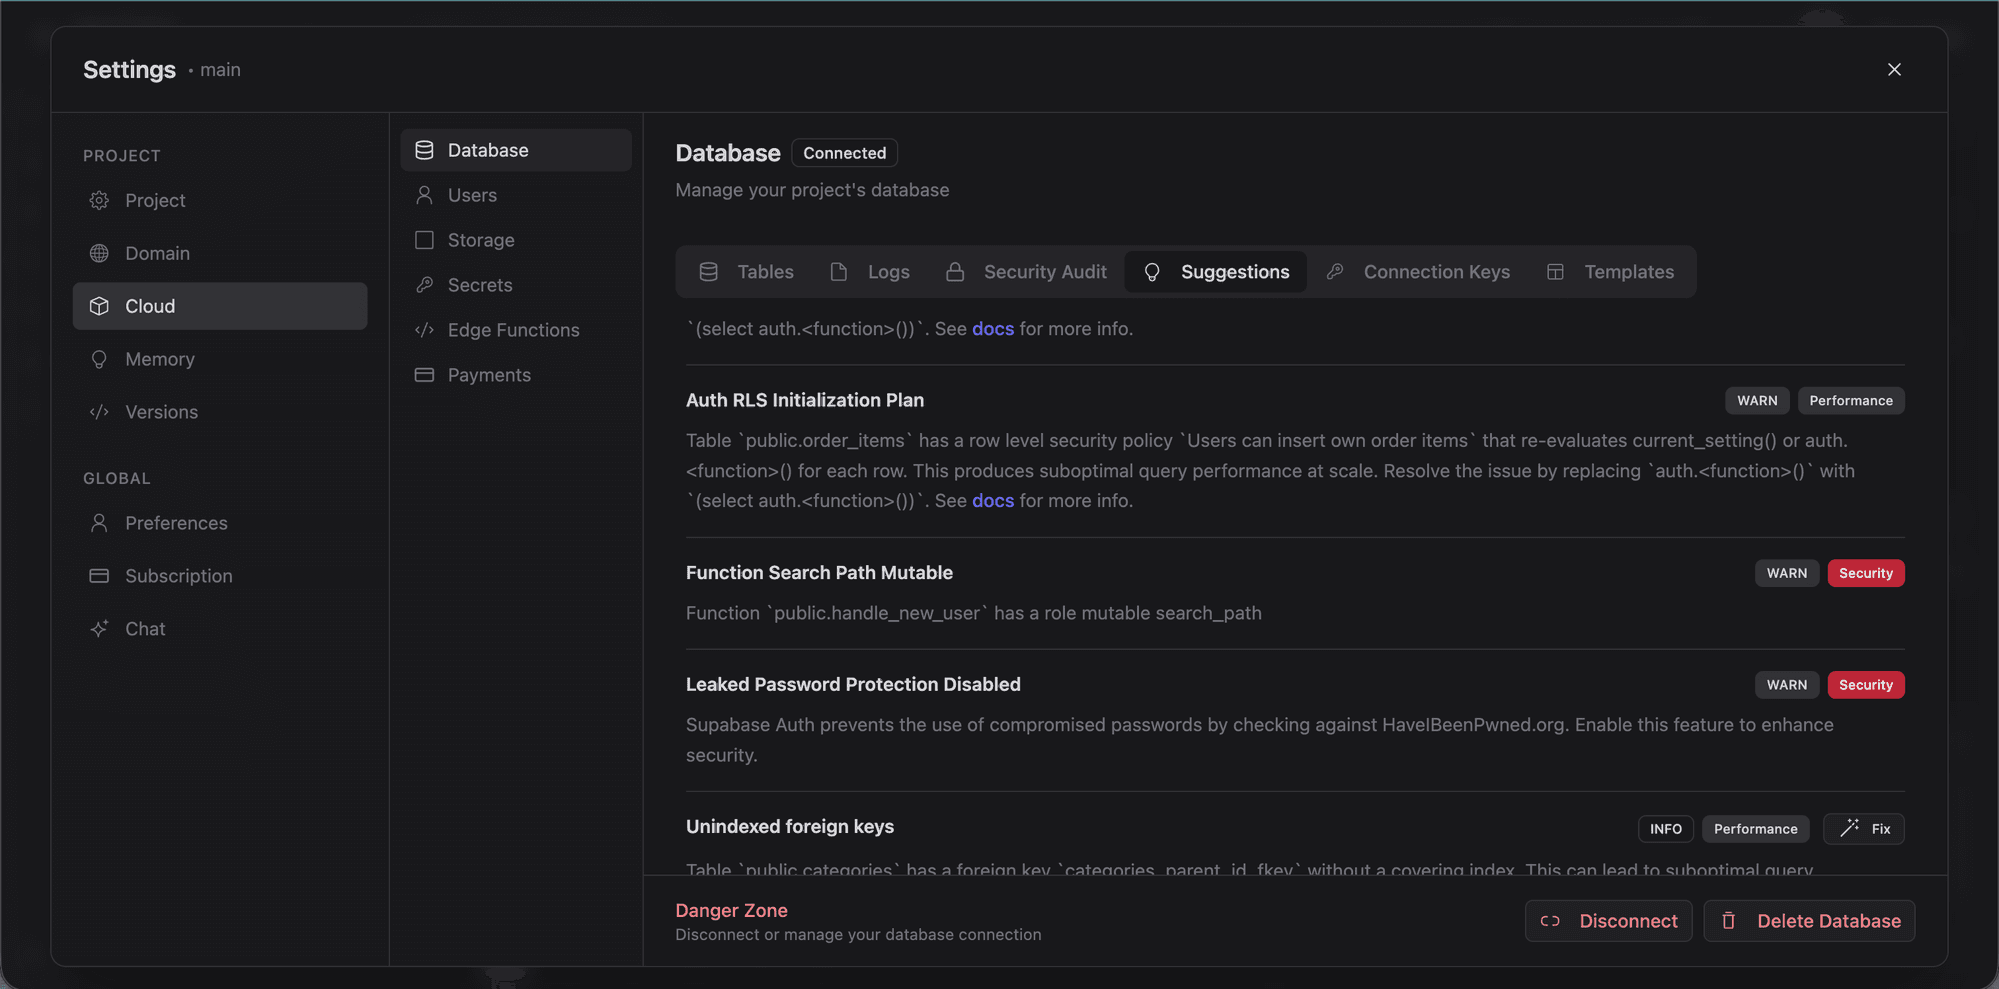Open the Security Audit tab
Image resolution: width=1999 pixels, height=989 pixels.
[x=1026, y=272]
